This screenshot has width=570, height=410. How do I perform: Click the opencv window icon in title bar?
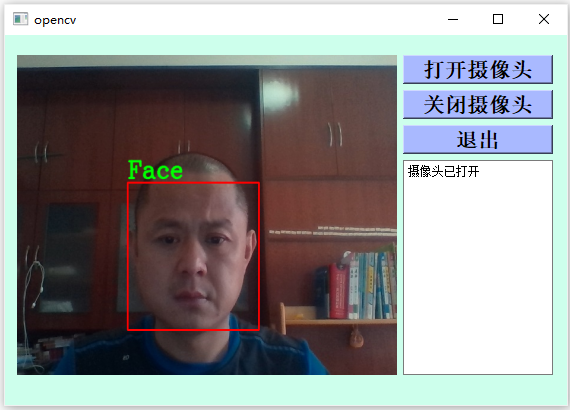pos(20,19)
